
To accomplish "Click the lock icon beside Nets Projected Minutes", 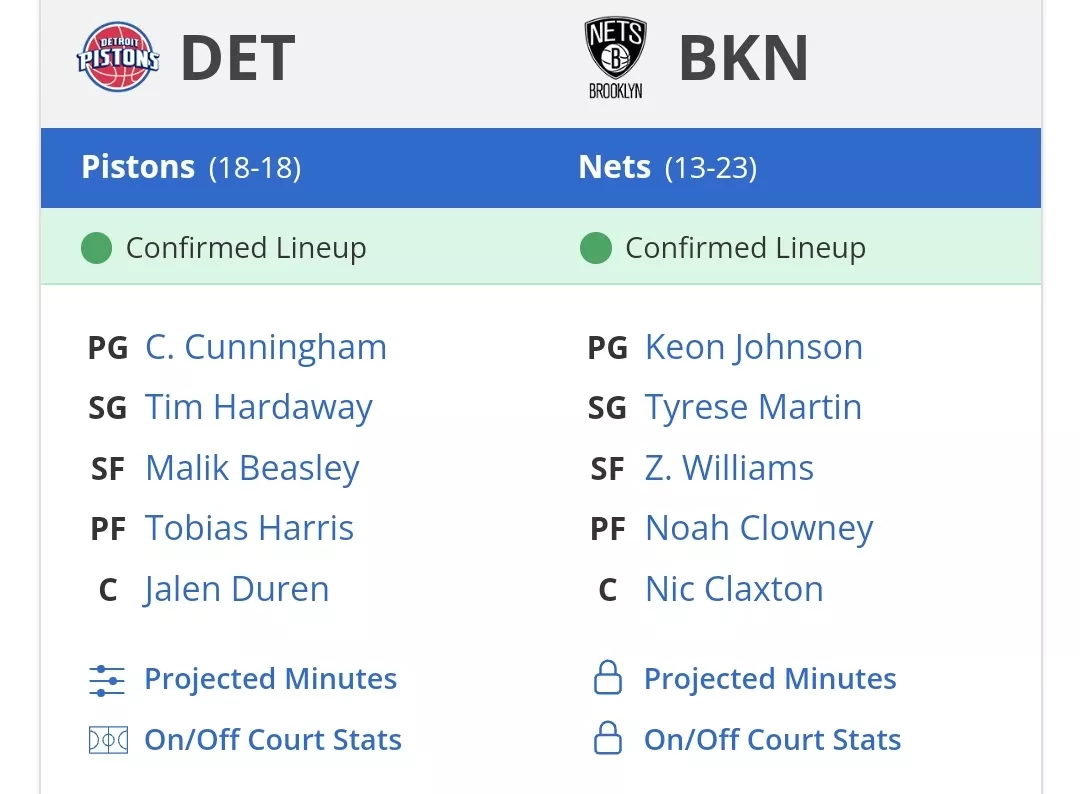I will click(608, 678).
